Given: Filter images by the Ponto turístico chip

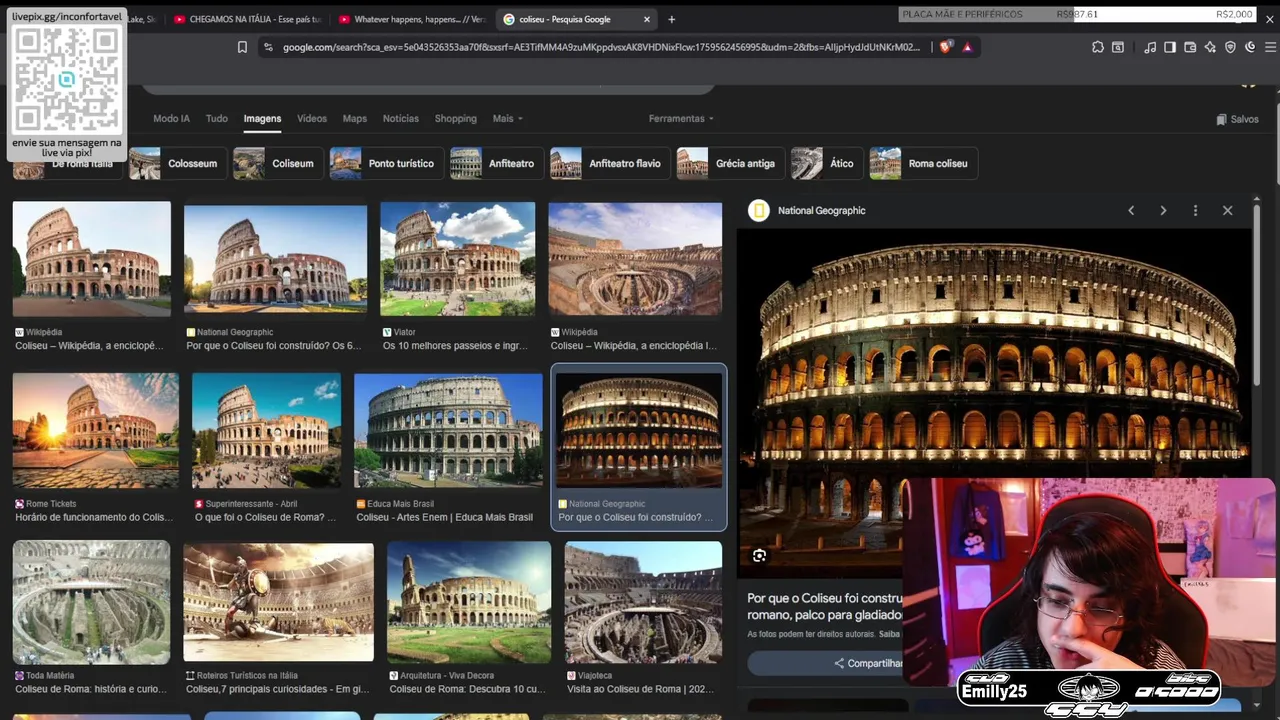Looking at the screenshot, I should (x=385, y=163).
